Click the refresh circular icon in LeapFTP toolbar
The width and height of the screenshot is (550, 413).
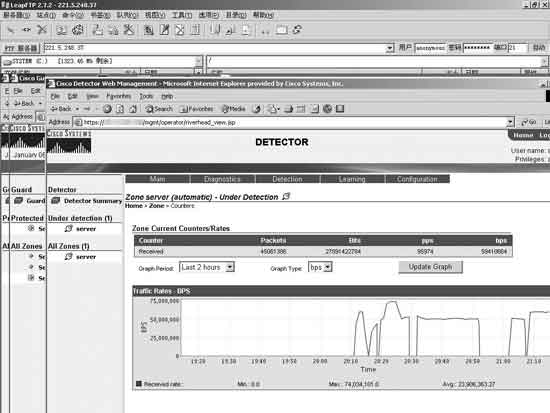coord(78,30)
